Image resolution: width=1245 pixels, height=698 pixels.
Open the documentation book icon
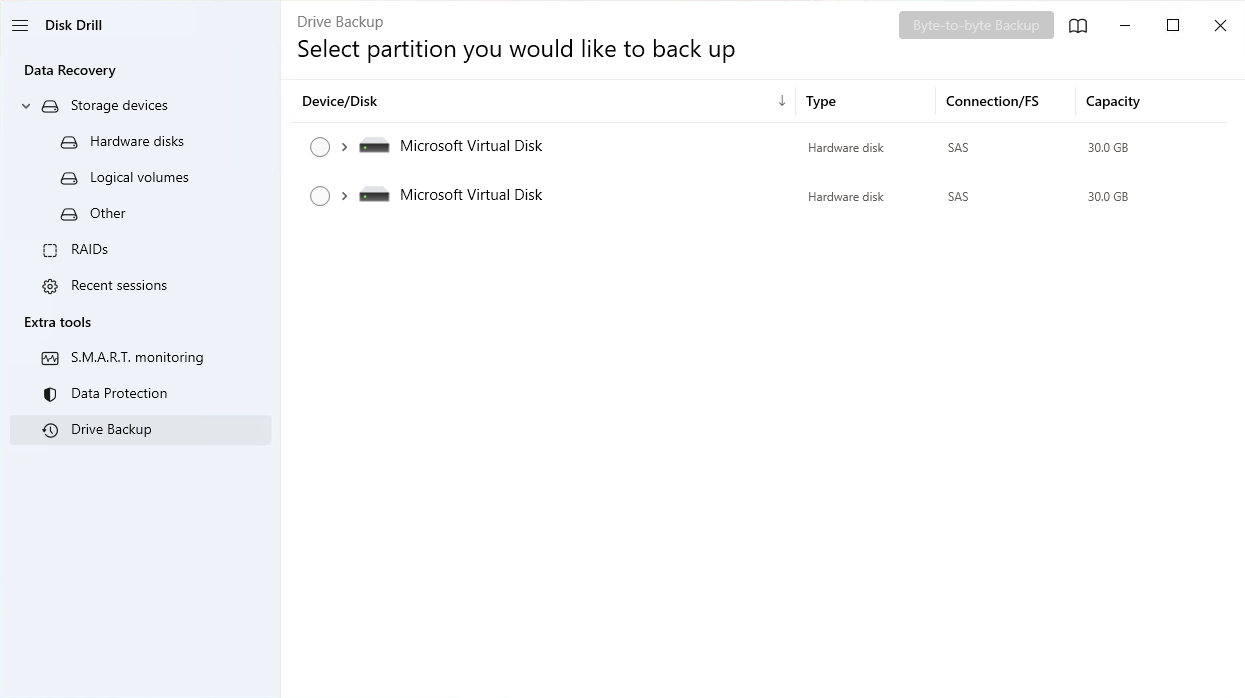[1078, 25]
